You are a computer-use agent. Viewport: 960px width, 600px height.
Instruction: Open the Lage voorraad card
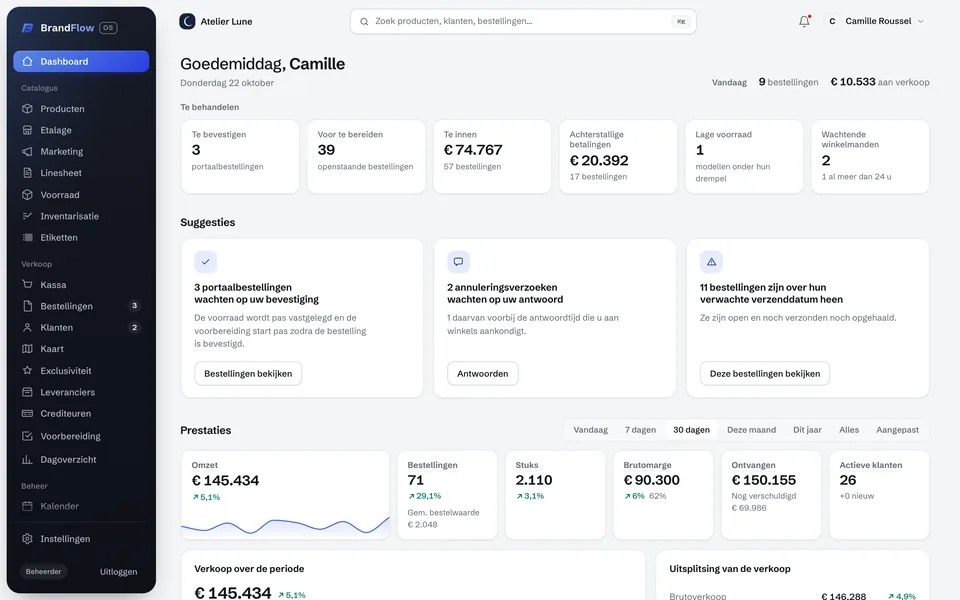(x=744, y=157)
